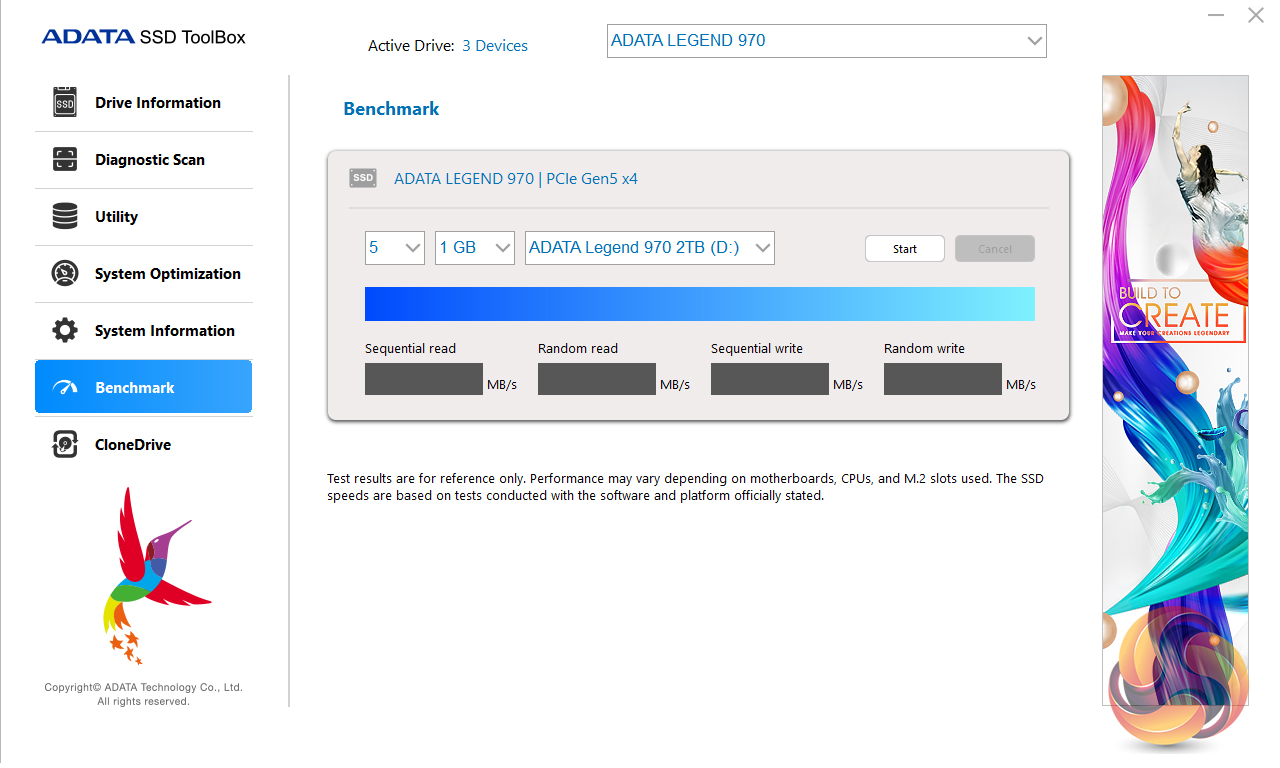Image resolution: width=1280 pixels, height=768 pixels.
Task: Click the test results disclaimer text
Action: [x=685, y=487]
